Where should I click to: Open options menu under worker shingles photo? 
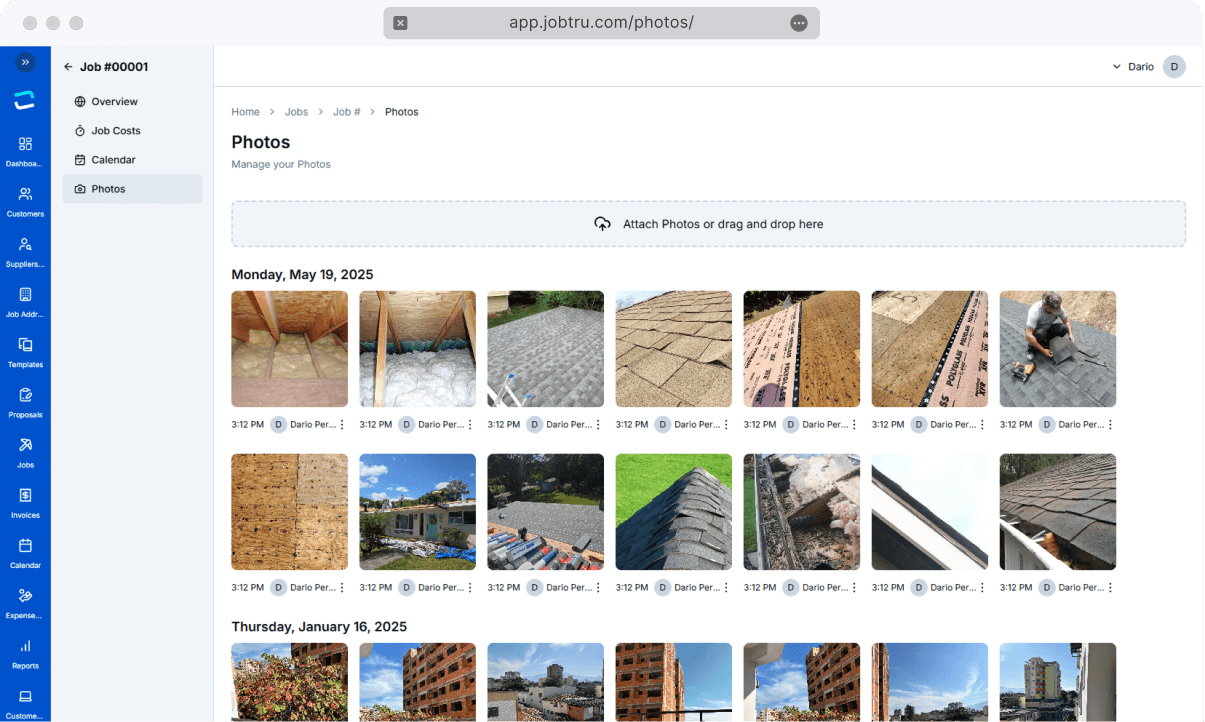coord(1110,425)
